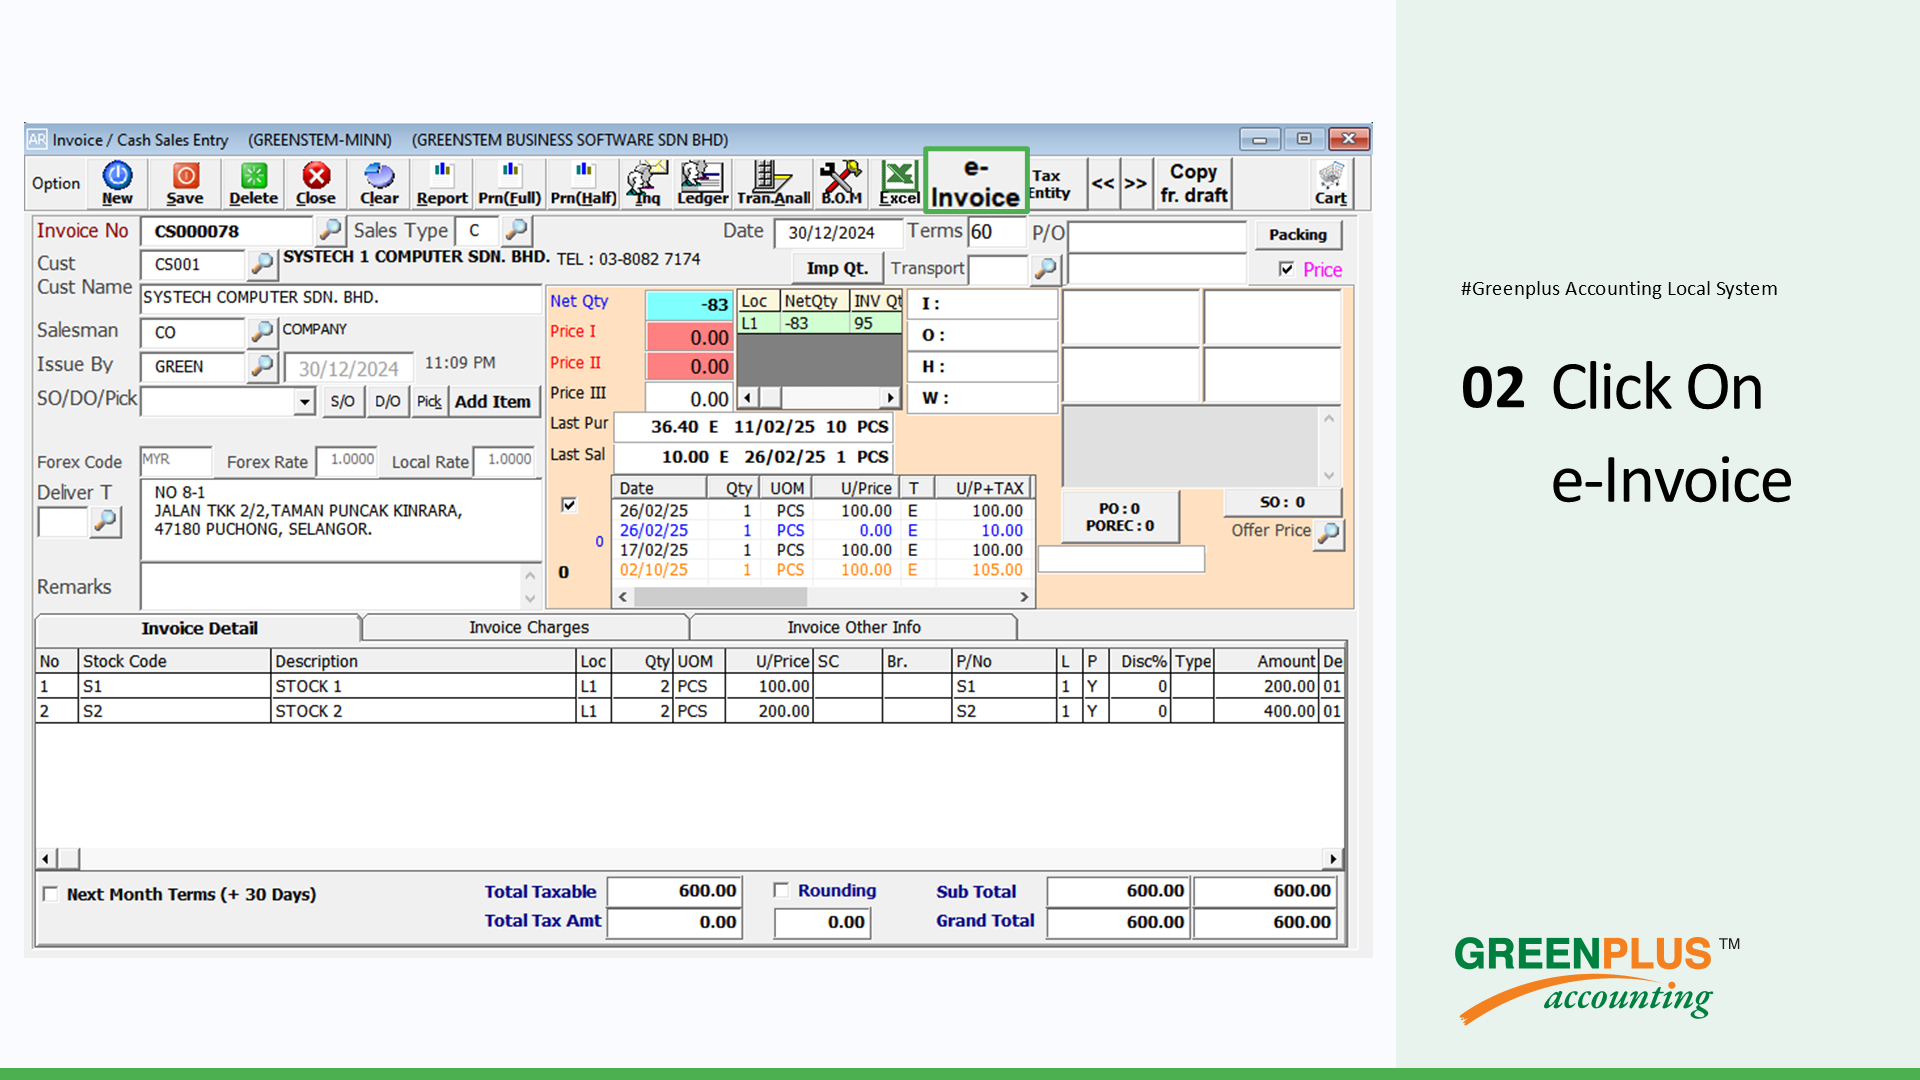The width and height of the screenshot is (1920, 1080).
Task: Go to previous record with << button
Action: pyautogui.click(x=1103, y=183)
